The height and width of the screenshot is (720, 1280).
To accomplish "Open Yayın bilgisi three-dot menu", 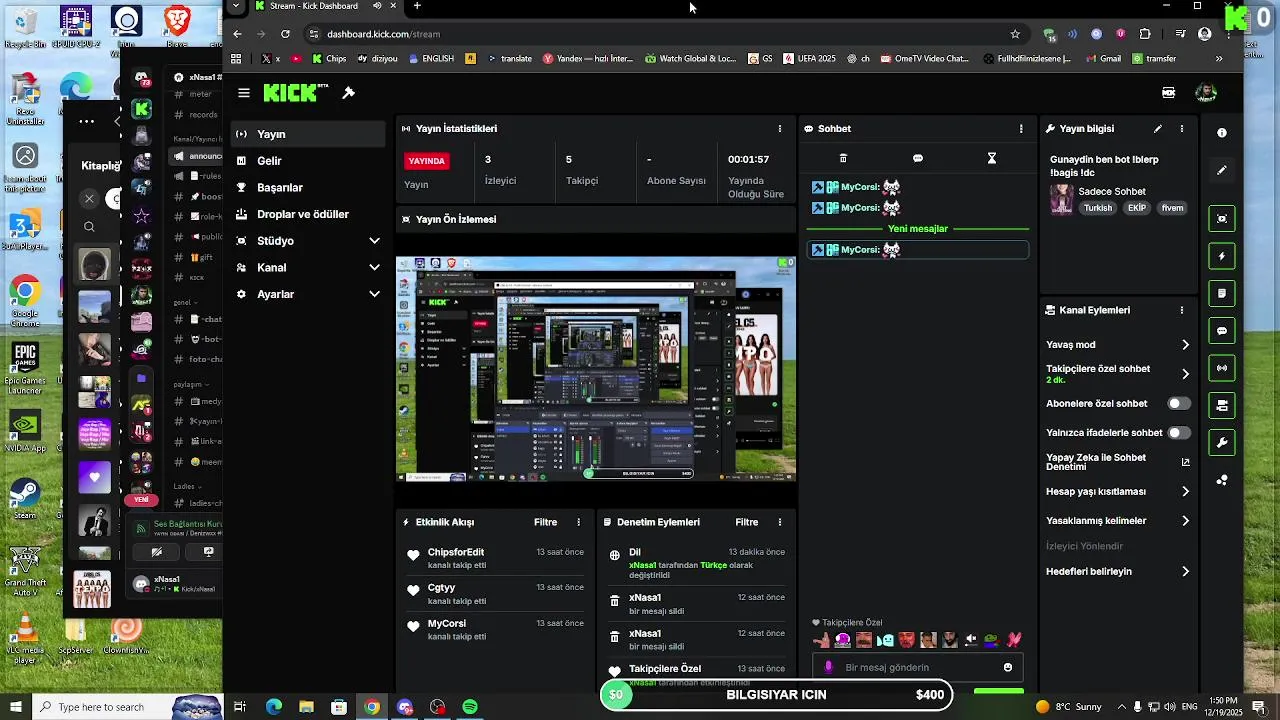I will pyautogui.click(x=1182, y=128).
